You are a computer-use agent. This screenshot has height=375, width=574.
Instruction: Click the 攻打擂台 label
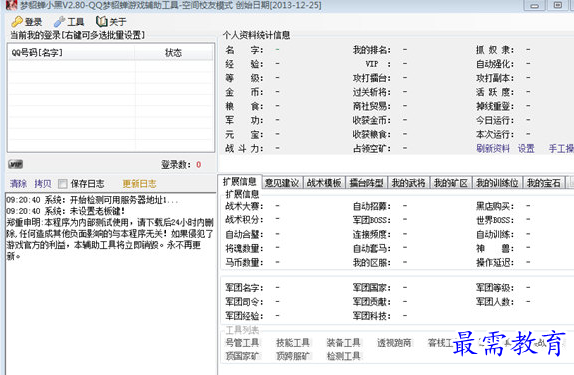point(372,78)
